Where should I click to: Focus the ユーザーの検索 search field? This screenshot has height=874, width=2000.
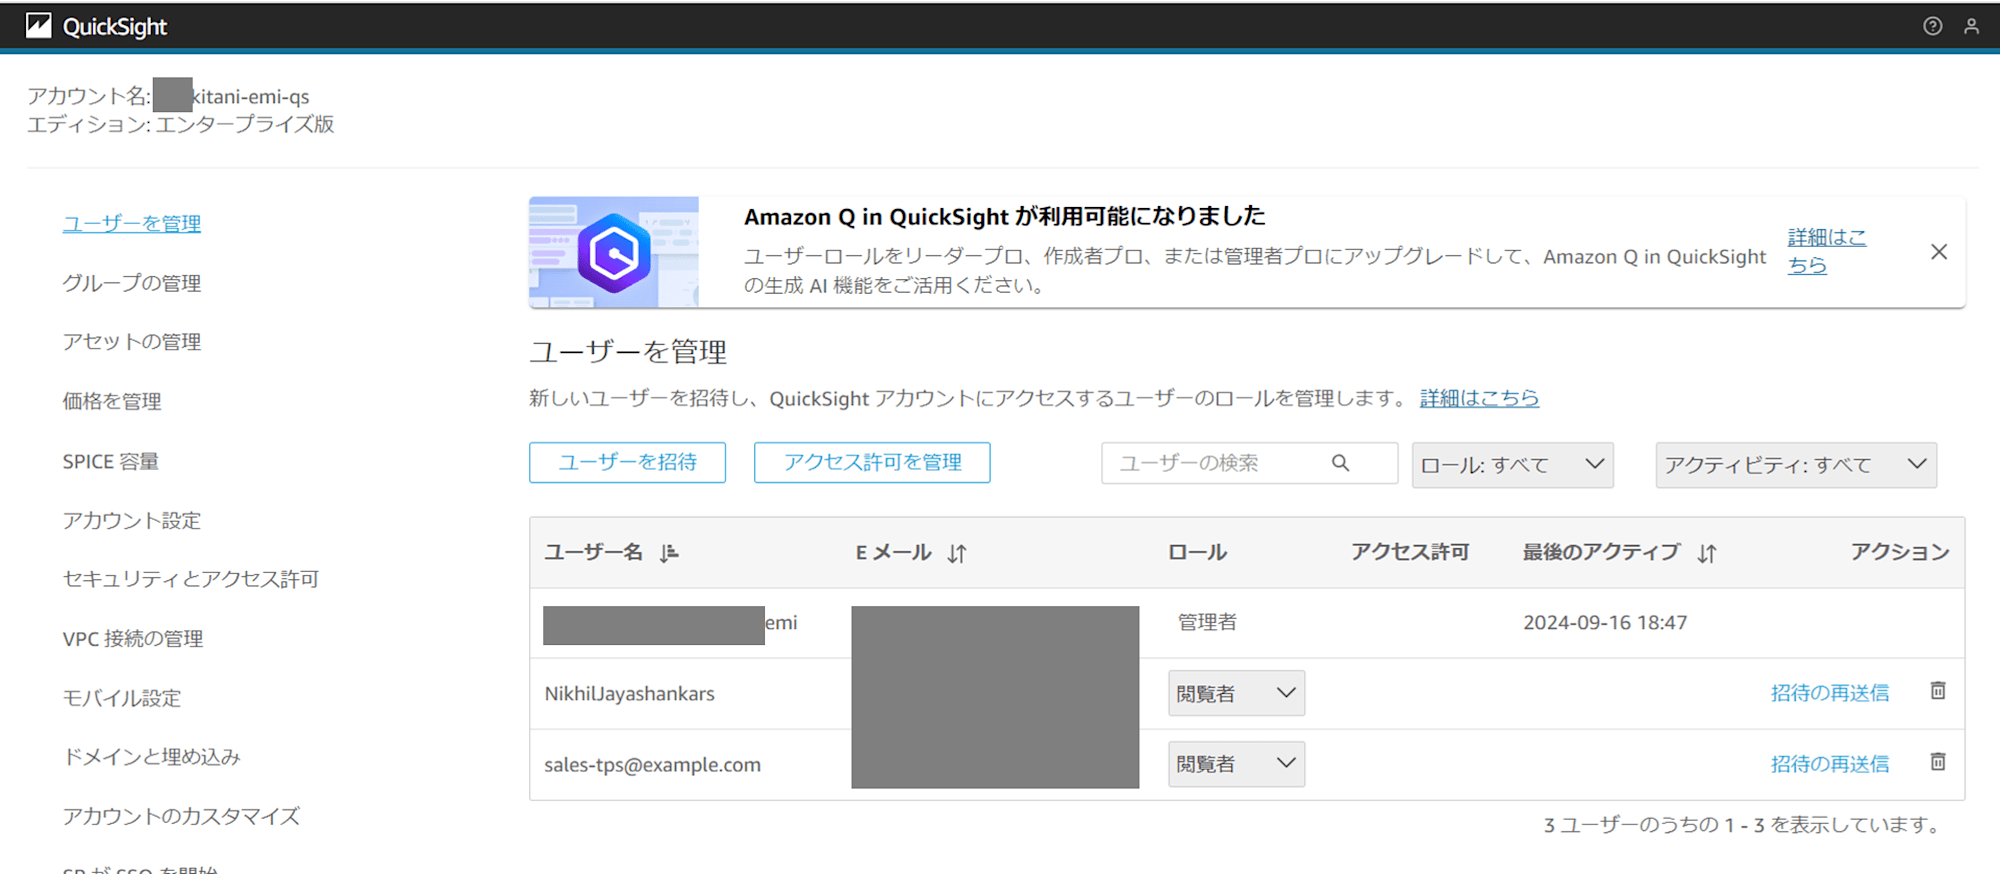(1249, 463)
